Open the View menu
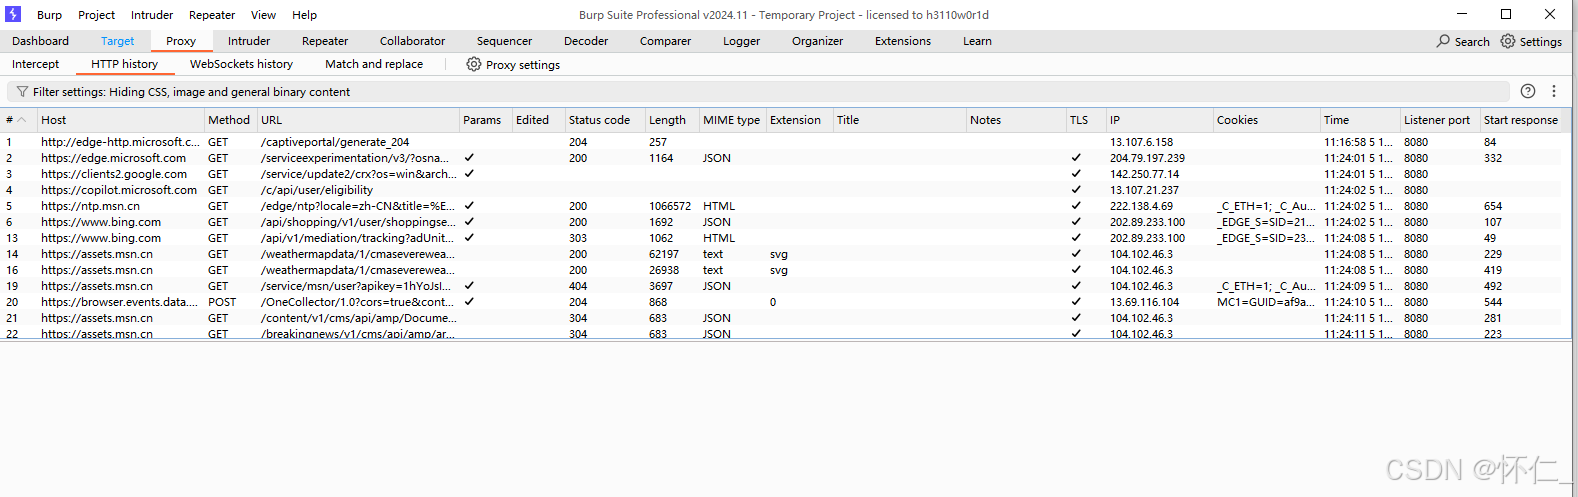 pos(263,15)
